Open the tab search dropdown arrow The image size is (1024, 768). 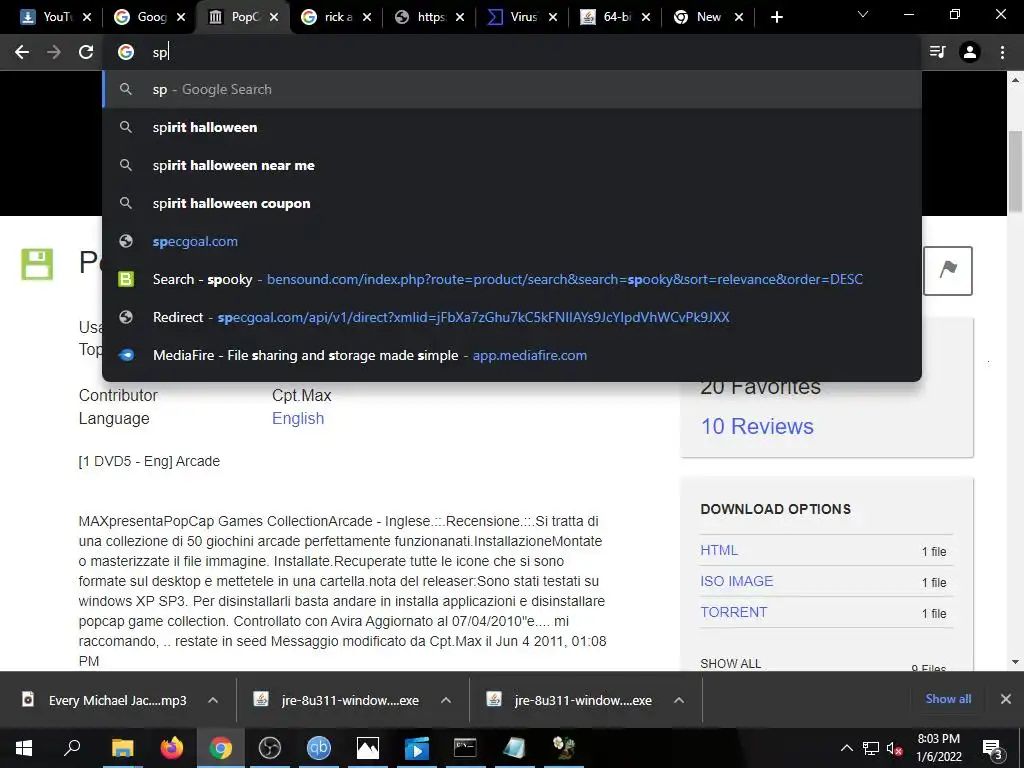tap(863, 14)
